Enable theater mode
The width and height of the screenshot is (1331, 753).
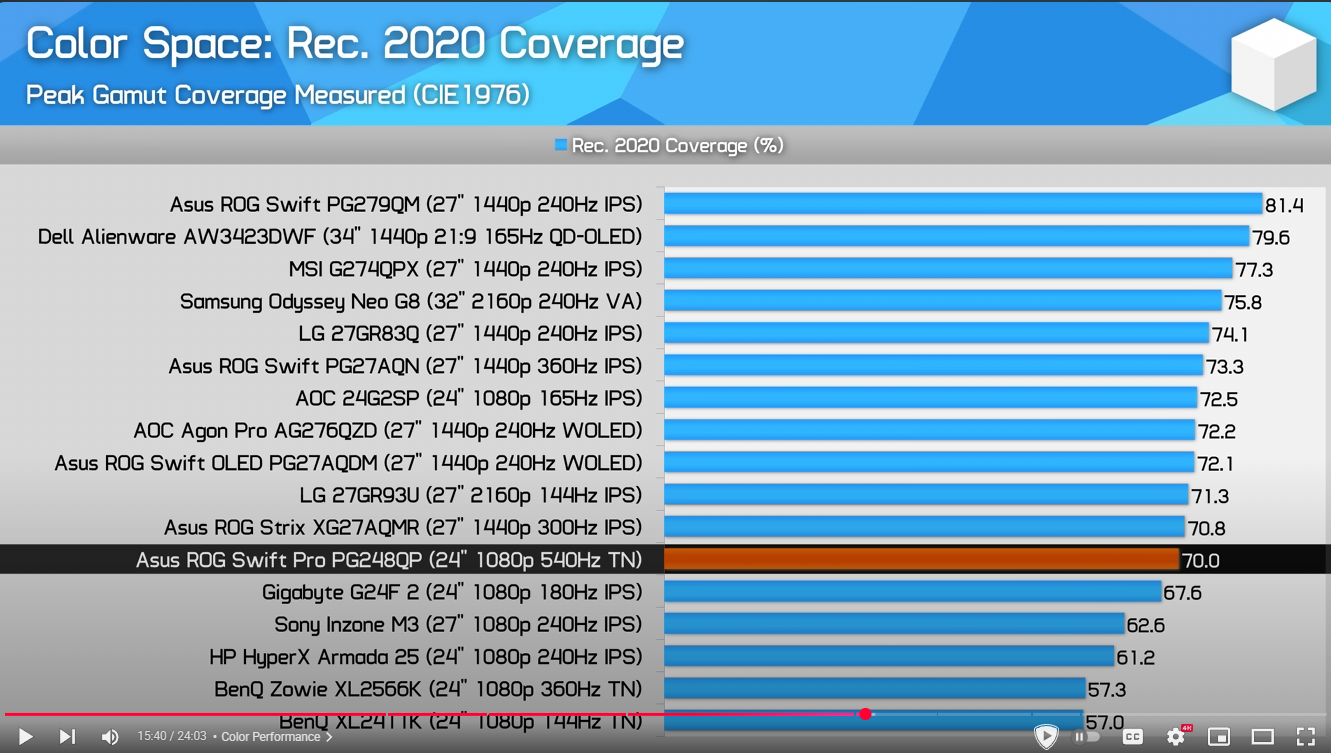[1263, 737]
